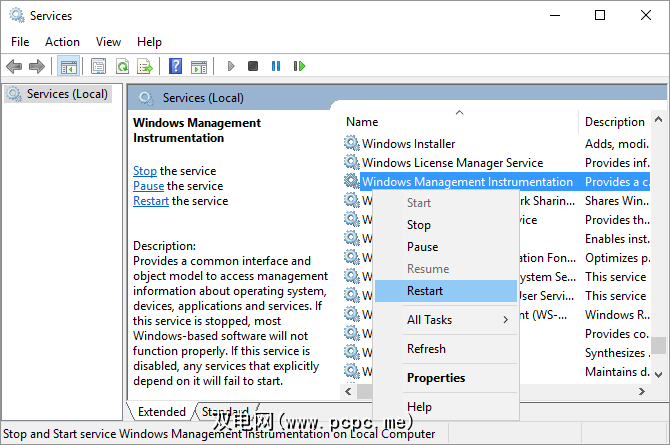Click the horizontal scrollbar right arrow
The width and height of the screenshot is (670, 445).
[641, 392]
